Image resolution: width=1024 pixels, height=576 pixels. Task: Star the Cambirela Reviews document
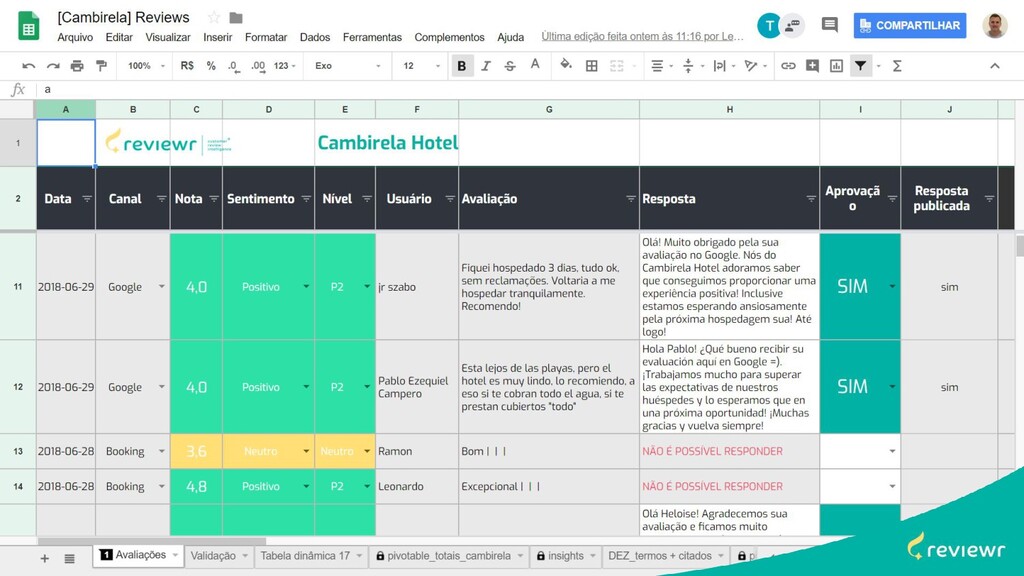click(x=214, y=18)
